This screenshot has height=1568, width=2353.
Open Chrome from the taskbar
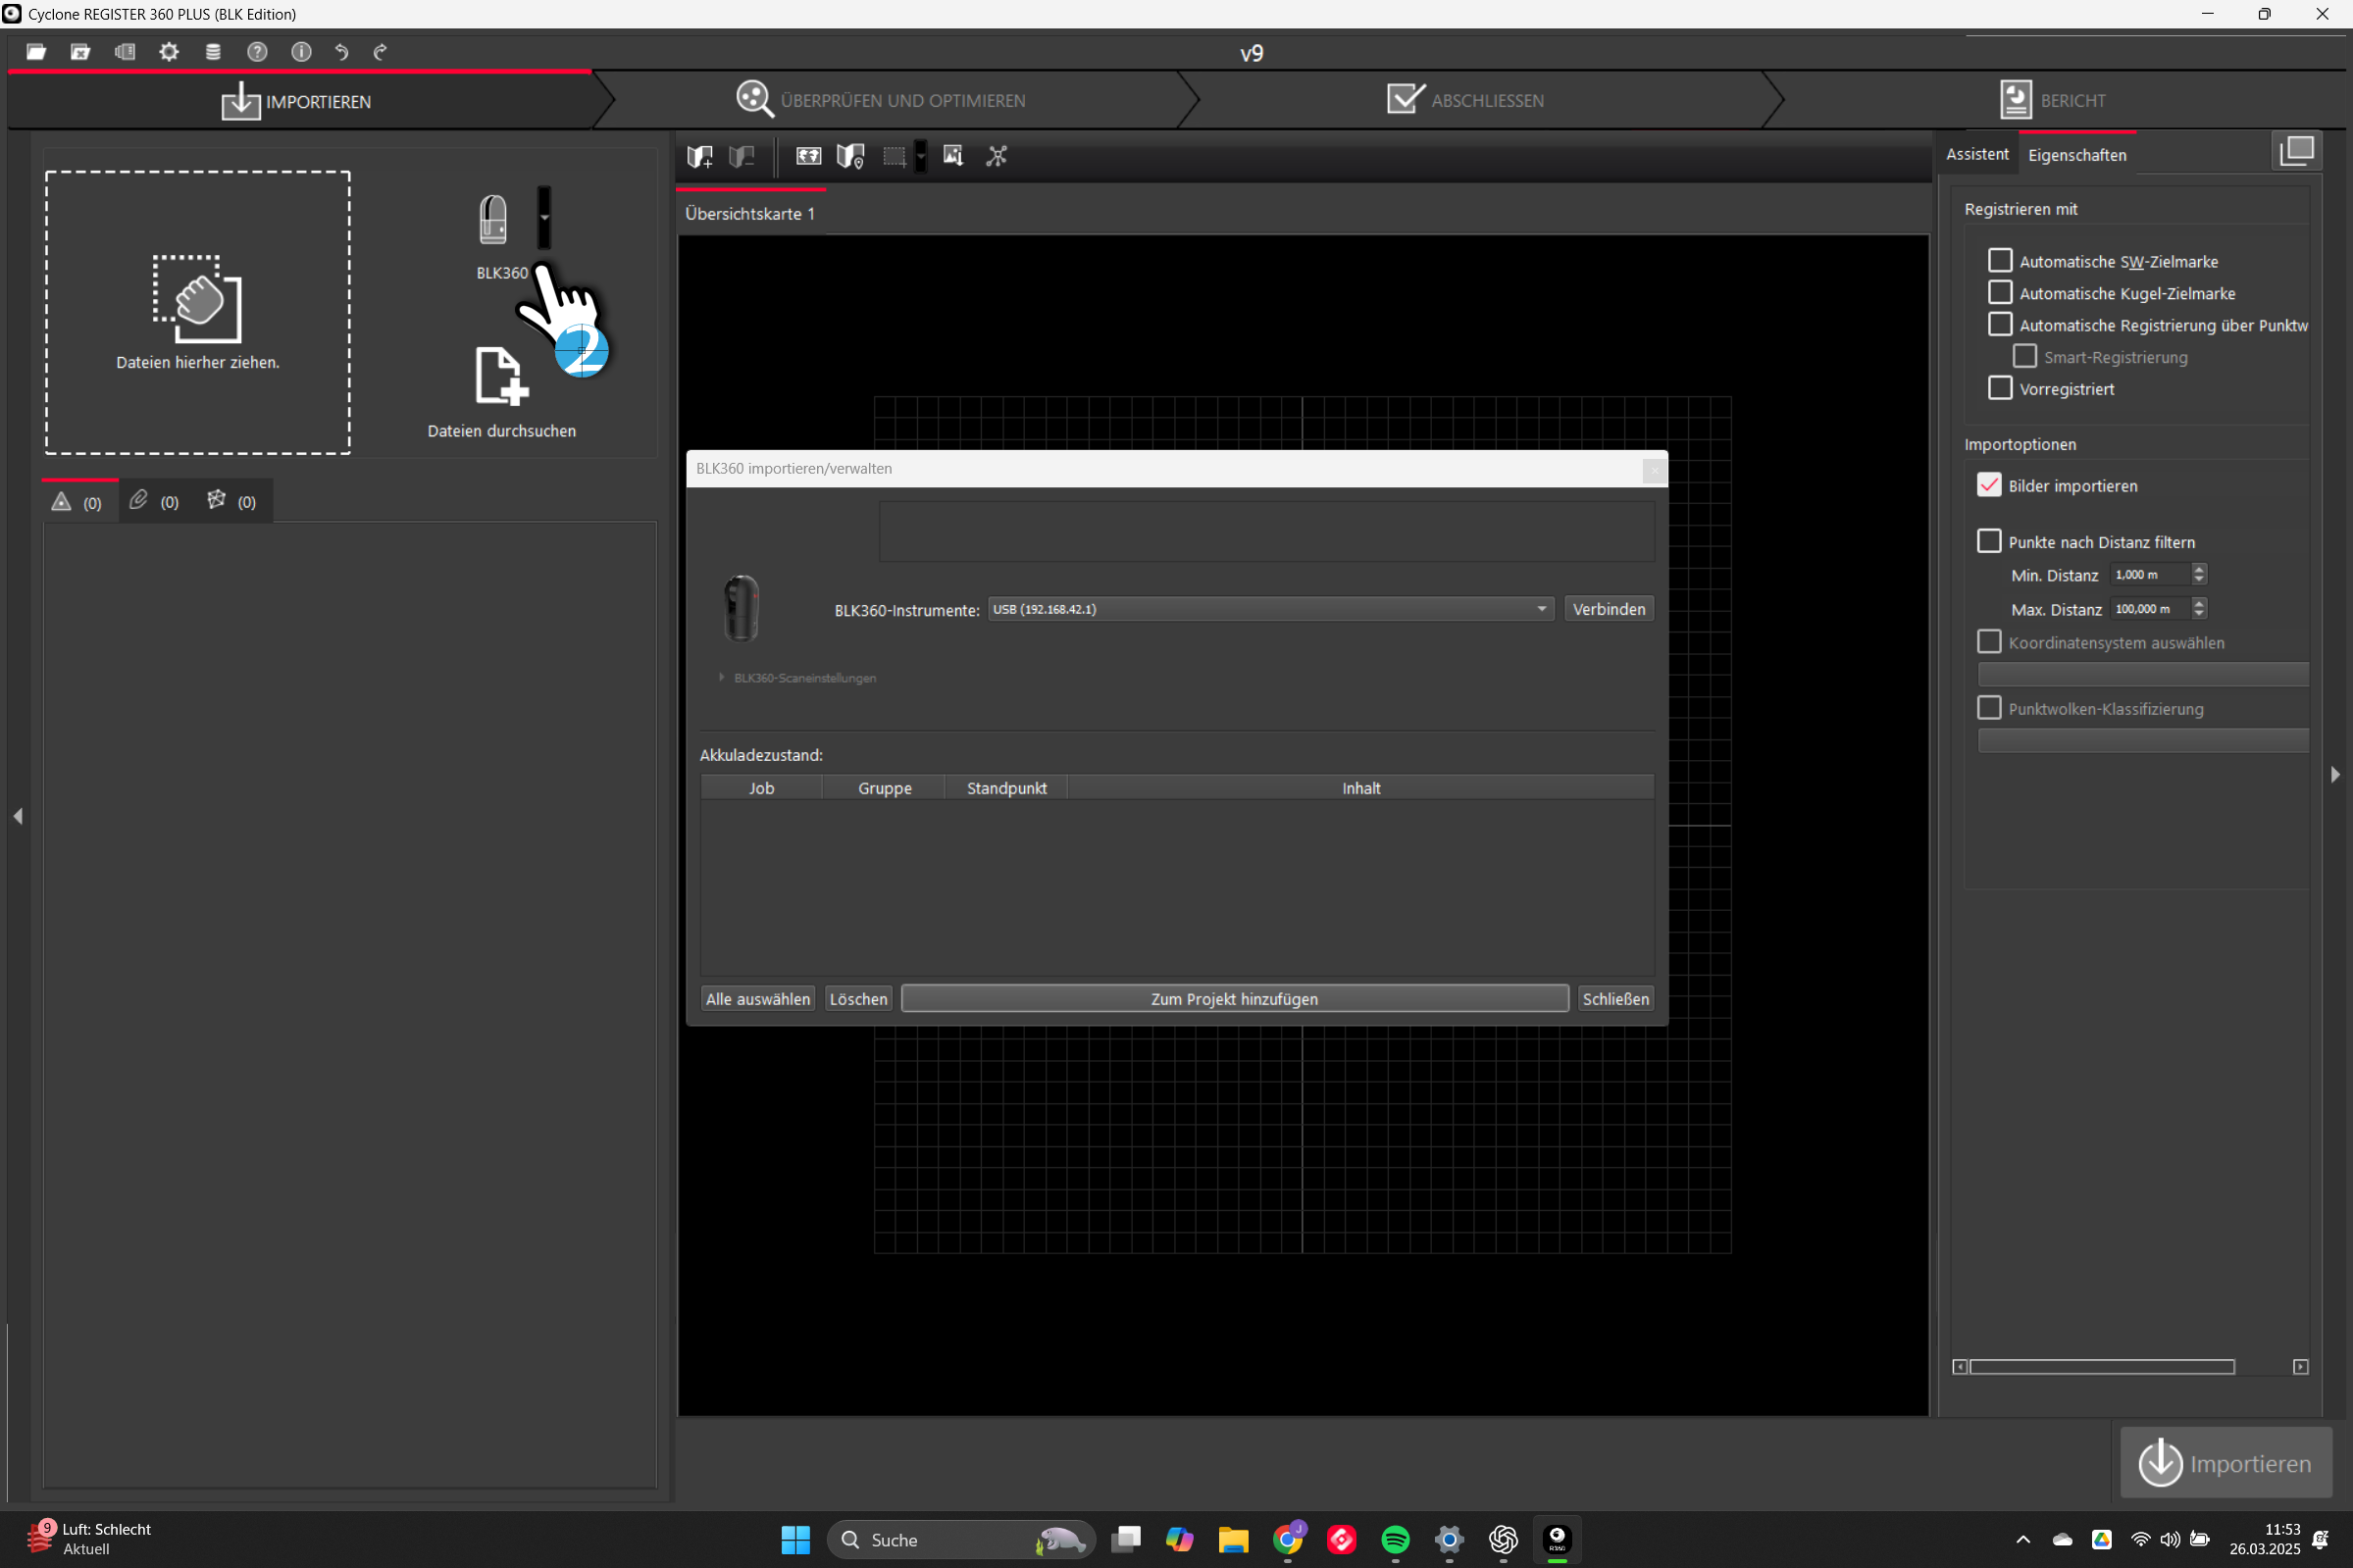coord(1288,1539)
